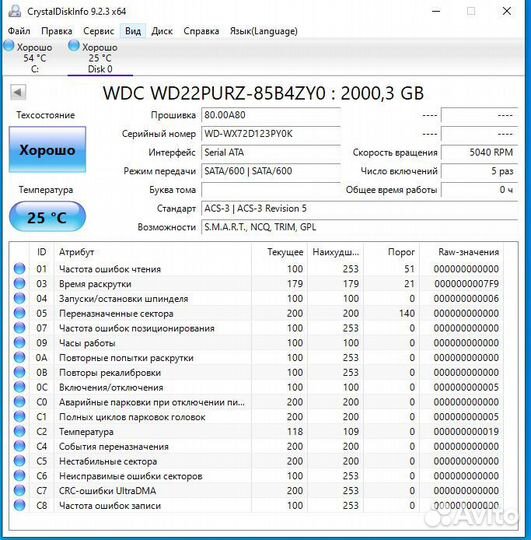Click status orb for attribute C6 uncorrectable sectors
The image size is (531, 540).
(x=20, y=476)
